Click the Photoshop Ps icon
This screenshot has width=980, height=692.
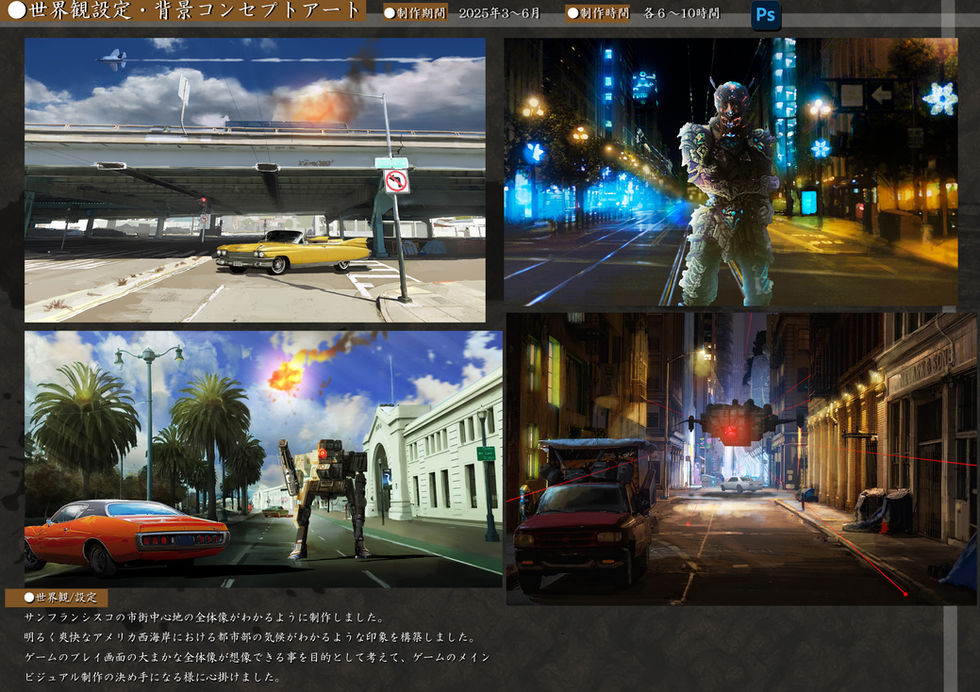coord(766,15)
